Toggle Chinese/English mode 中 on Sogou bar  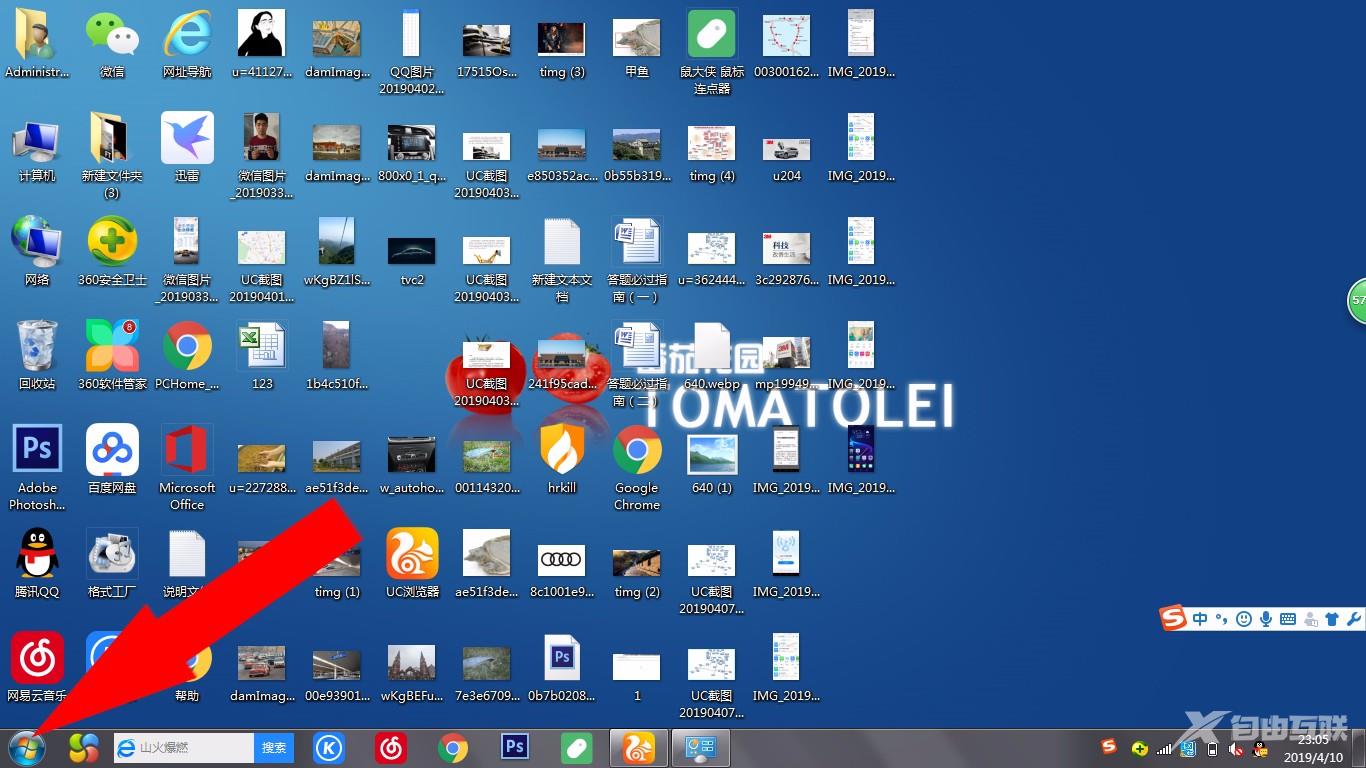click(1200, 619)
